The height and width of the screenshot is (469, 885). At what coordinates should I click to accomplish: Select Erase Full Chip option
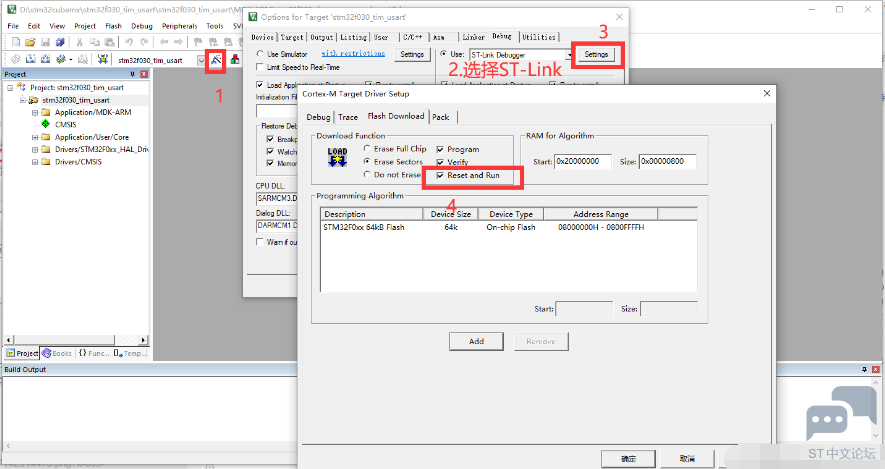click(x=367, y=148)
